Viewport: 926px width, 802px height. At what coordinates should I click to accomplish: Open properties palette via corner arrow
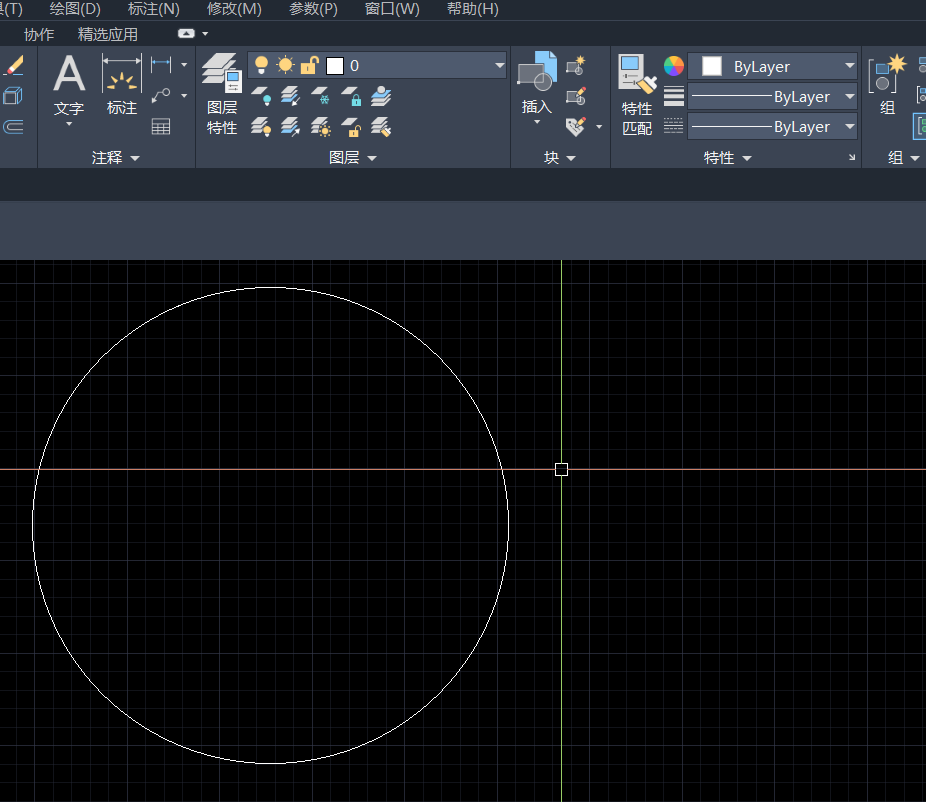point(852,157)
